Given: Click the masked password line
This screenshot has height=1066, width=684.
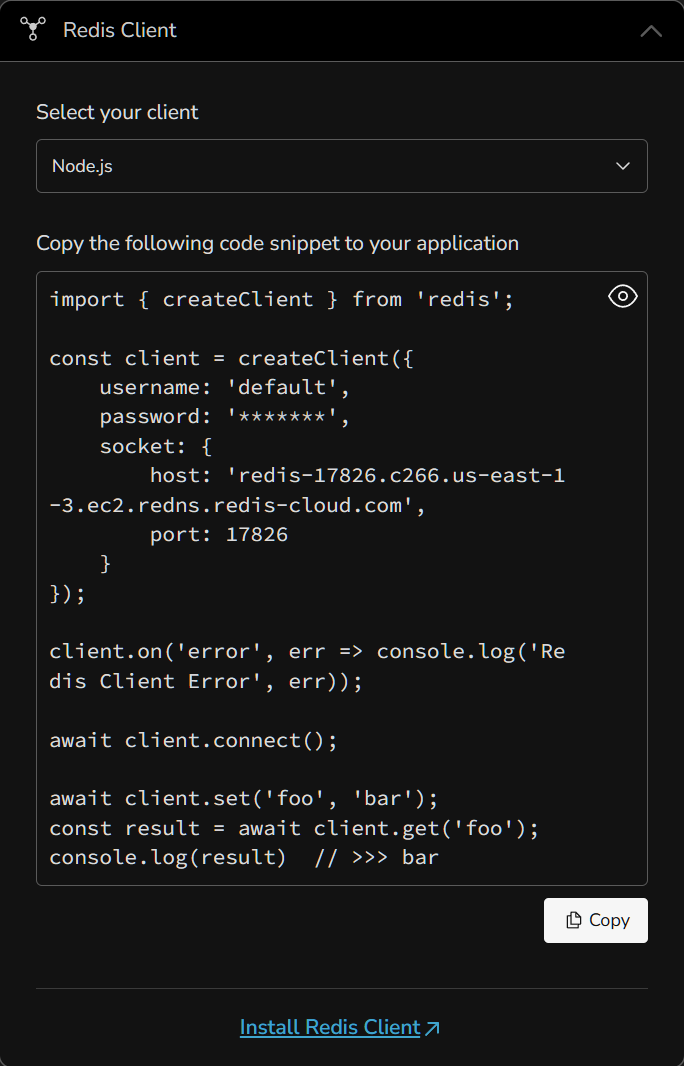Looking at the screenshot, I should (x=224, y=417).
